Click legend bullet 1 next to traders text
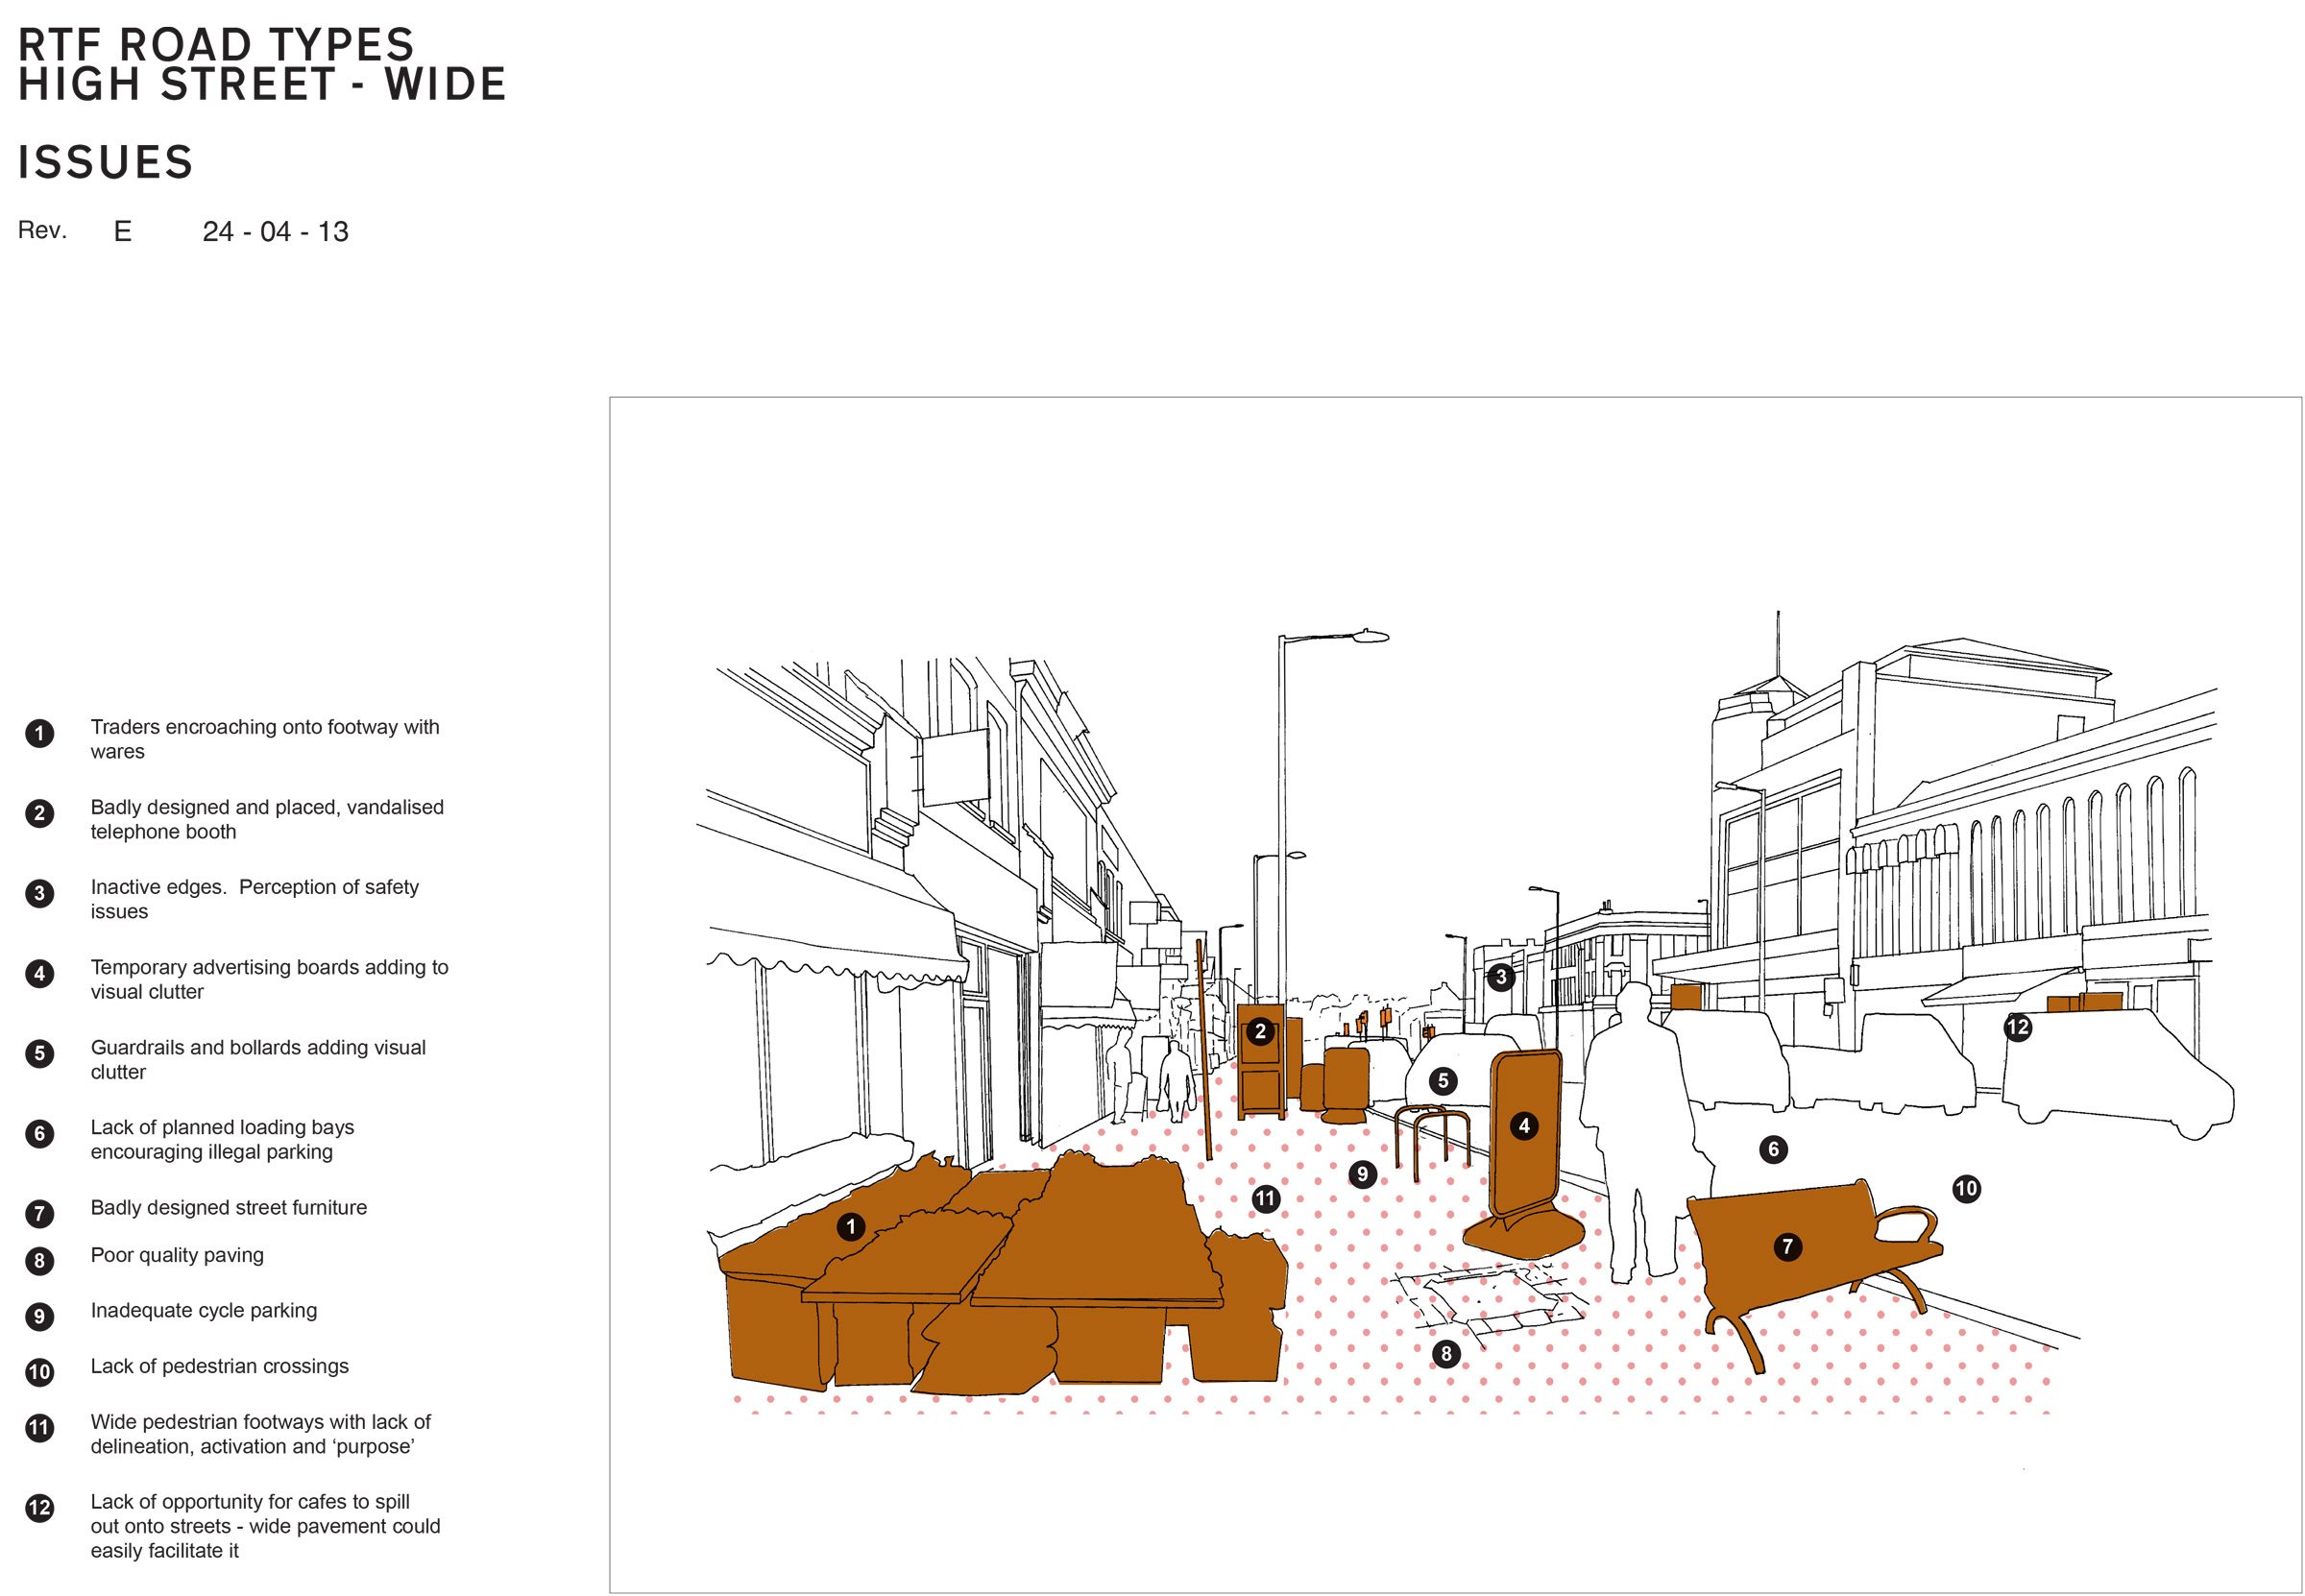This screenshot has height=1596, width=2305. click(x=40, y=734)
